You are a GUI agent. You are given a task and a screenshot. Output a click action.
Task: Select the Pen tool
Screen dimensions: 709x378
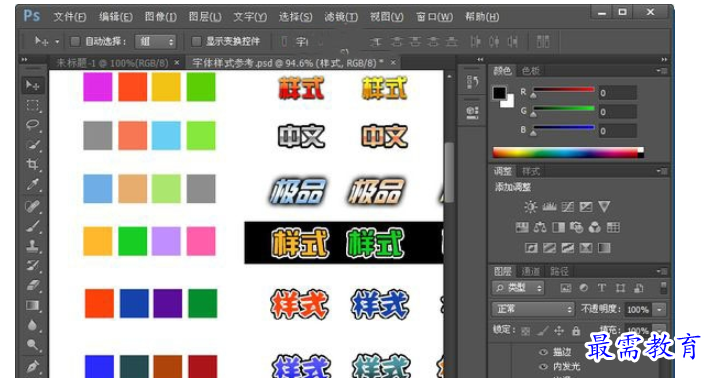point(32,365)
